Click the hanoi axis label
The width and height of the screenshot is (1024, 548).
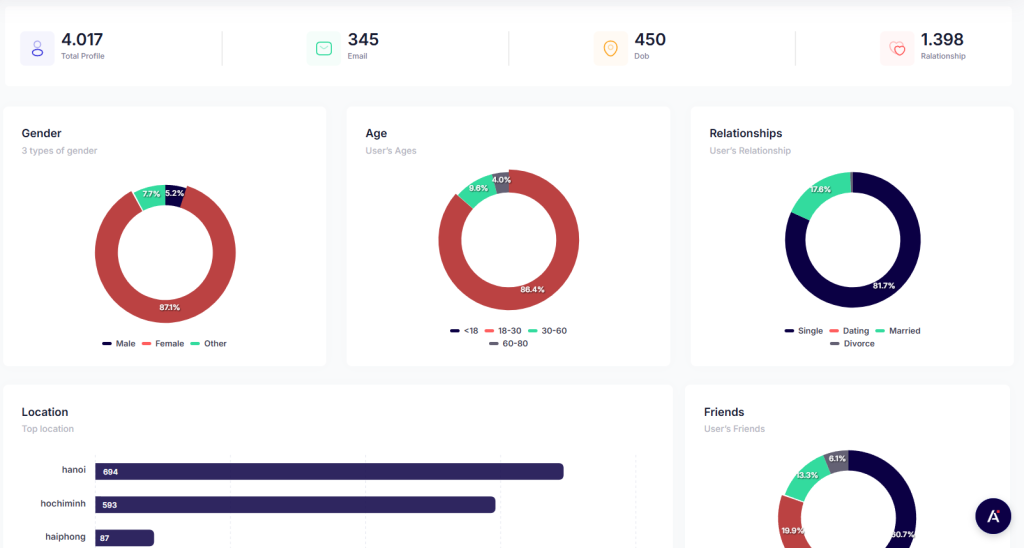pos(74,470)
